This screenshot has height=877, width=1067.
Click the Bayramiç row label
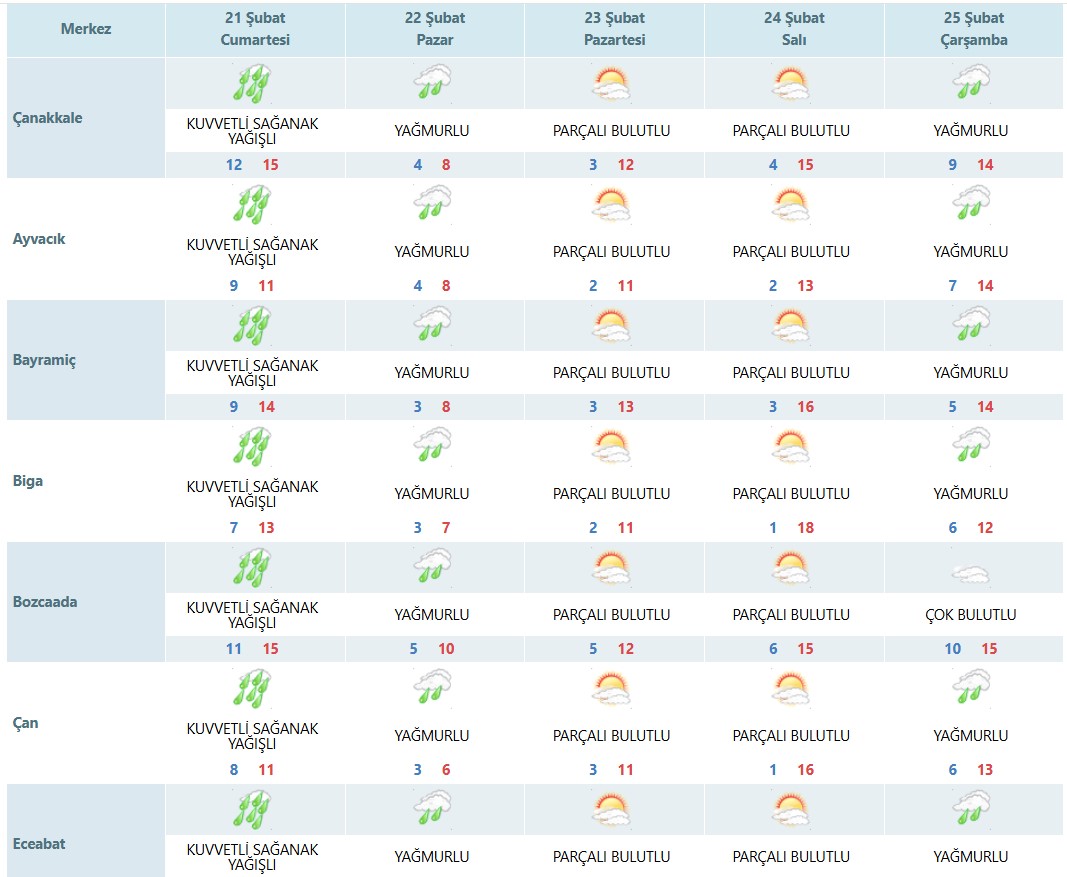tap(44, 360)
